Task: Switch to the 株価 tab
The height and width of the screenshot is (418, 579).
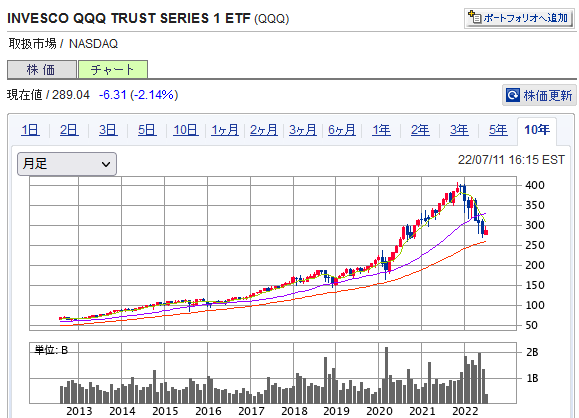Action: tap(42, 69)
